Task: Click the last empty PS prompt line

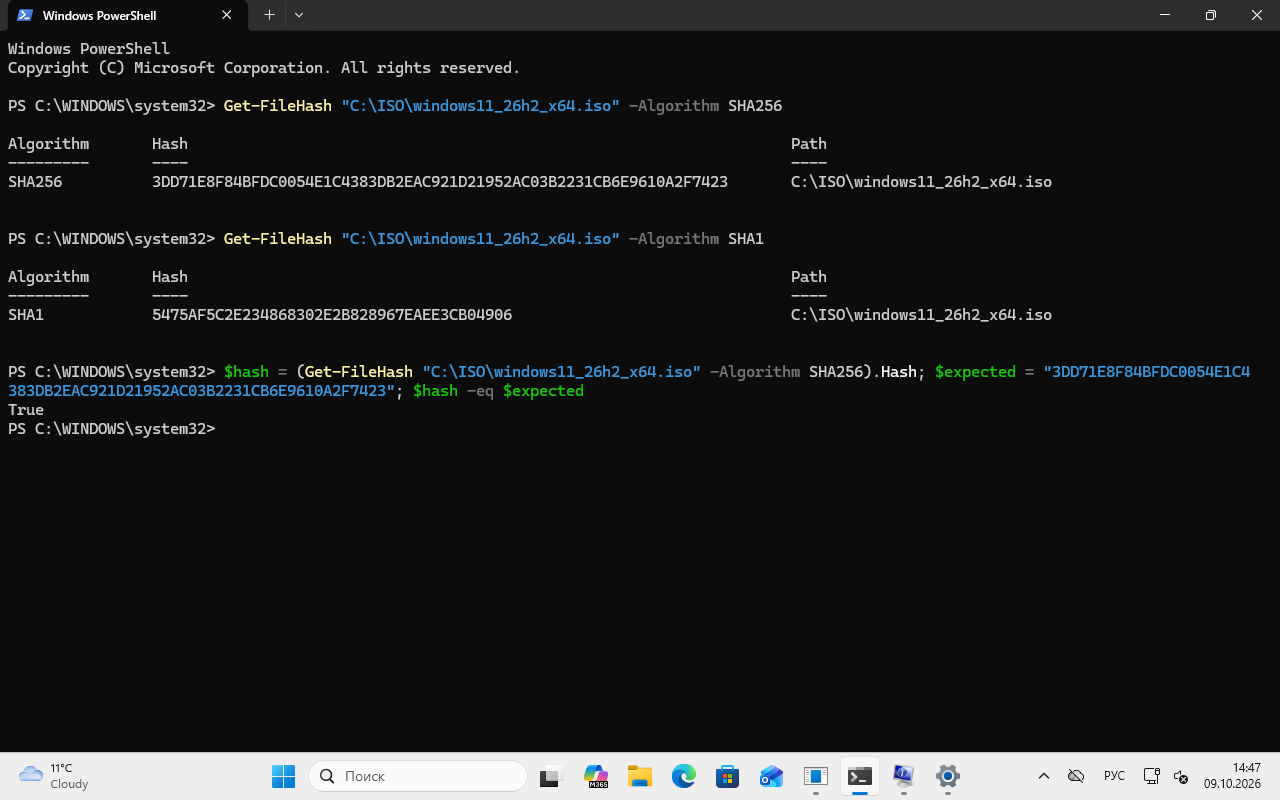Action: coord(111,429)
